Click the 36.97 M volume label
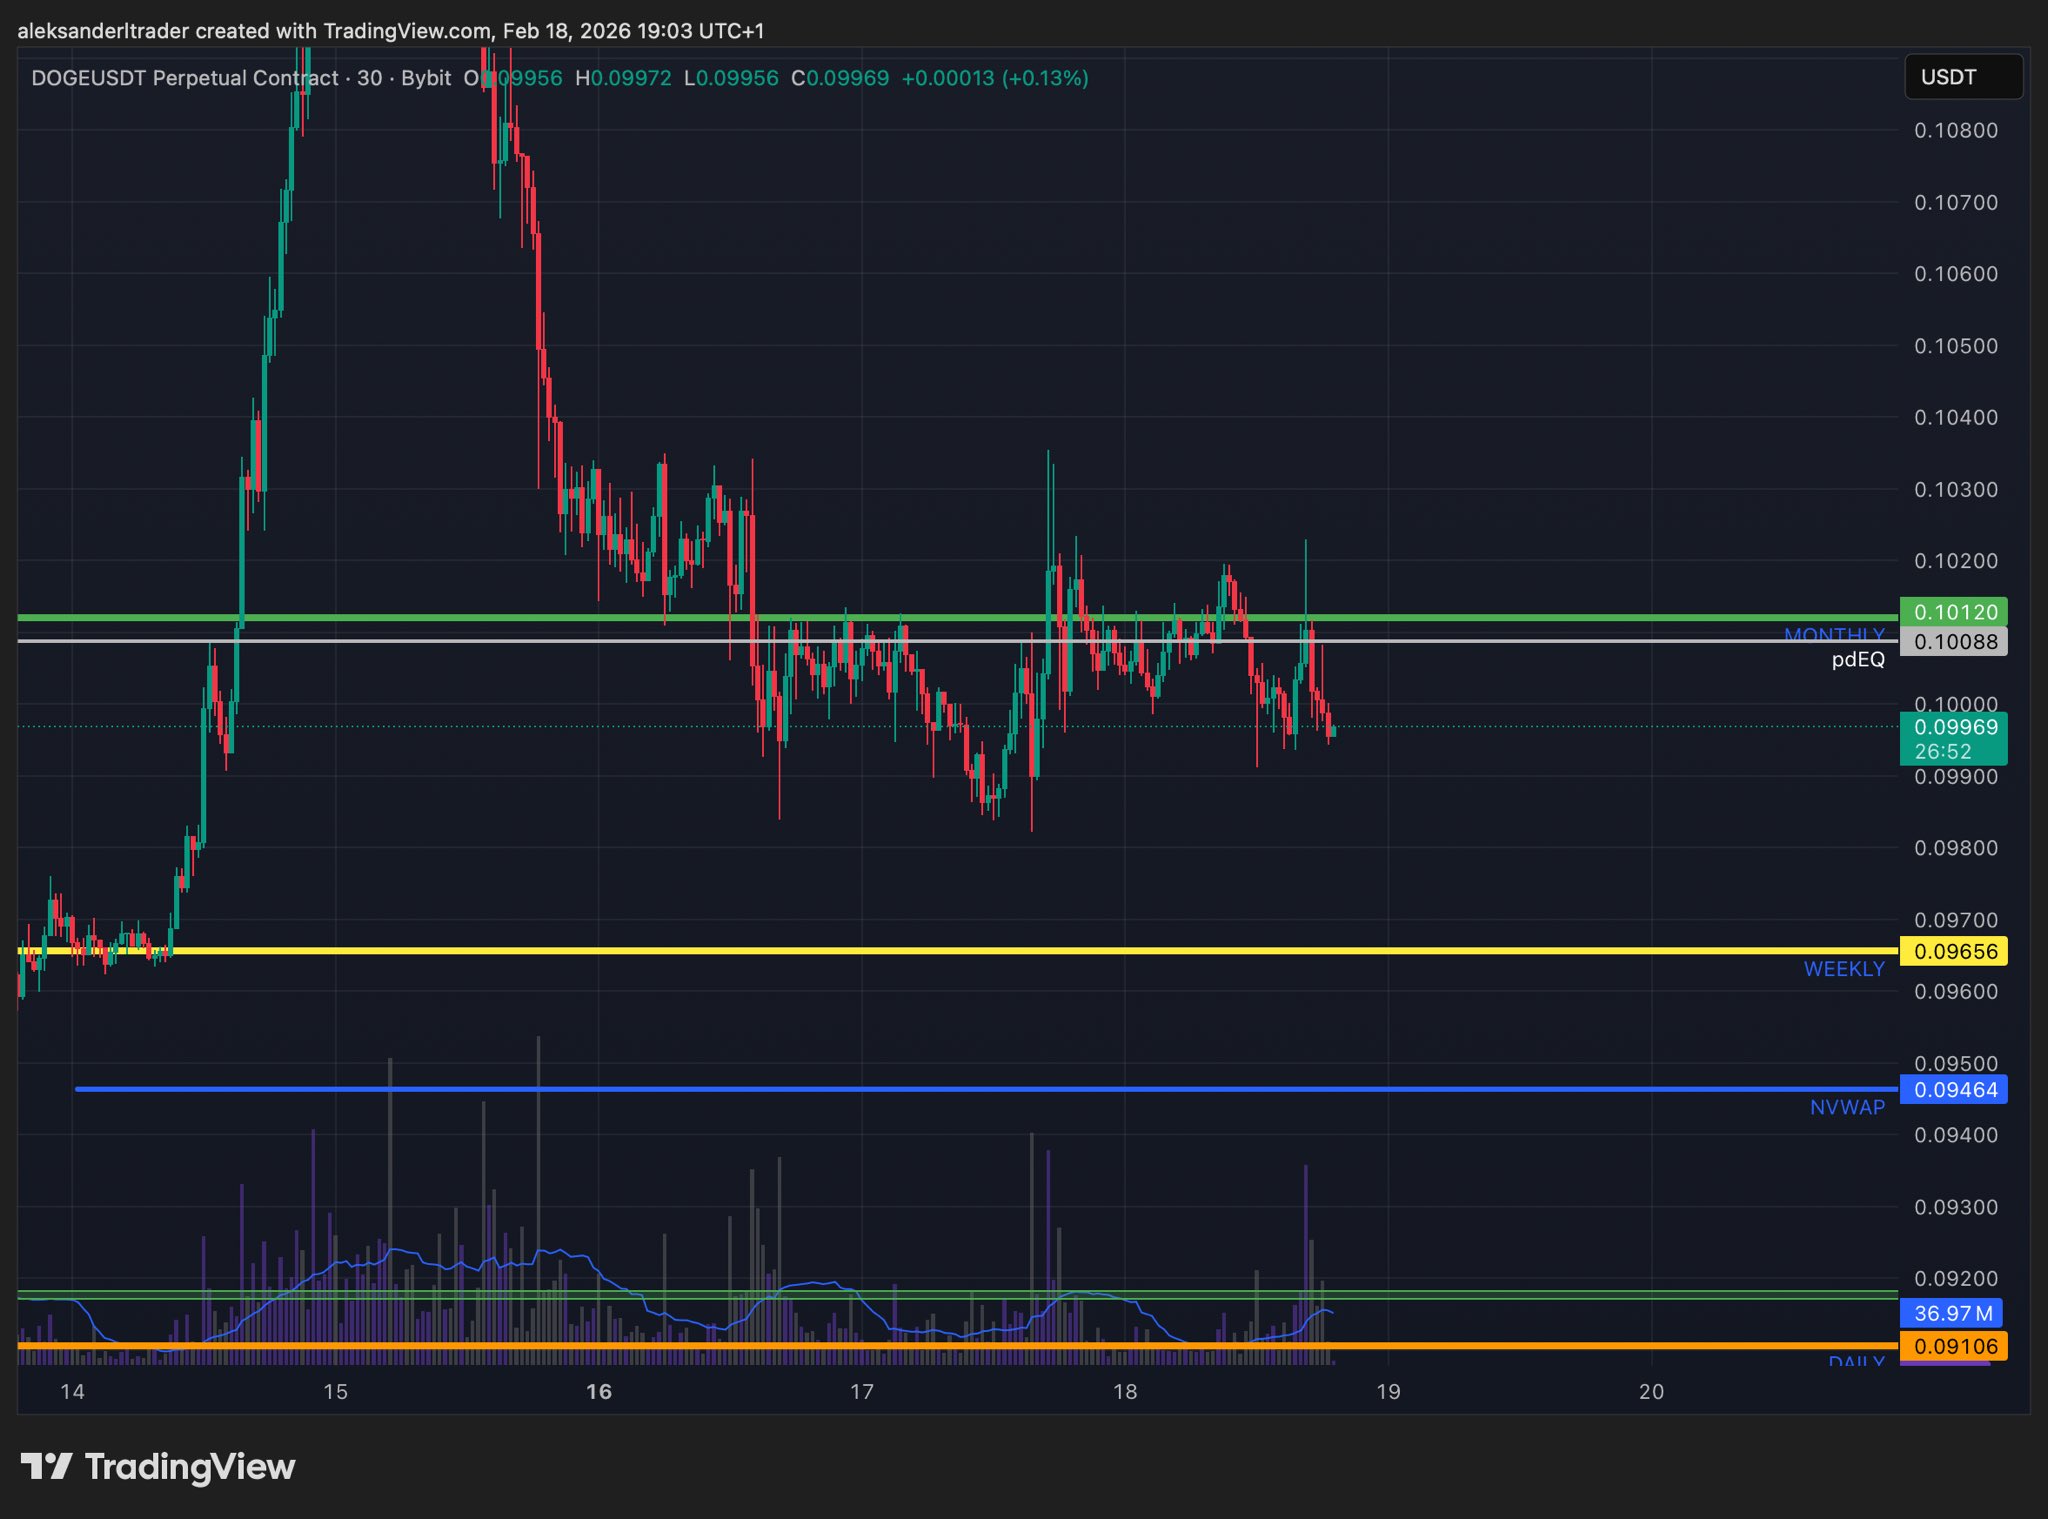 click(x=1951, y=1313)
